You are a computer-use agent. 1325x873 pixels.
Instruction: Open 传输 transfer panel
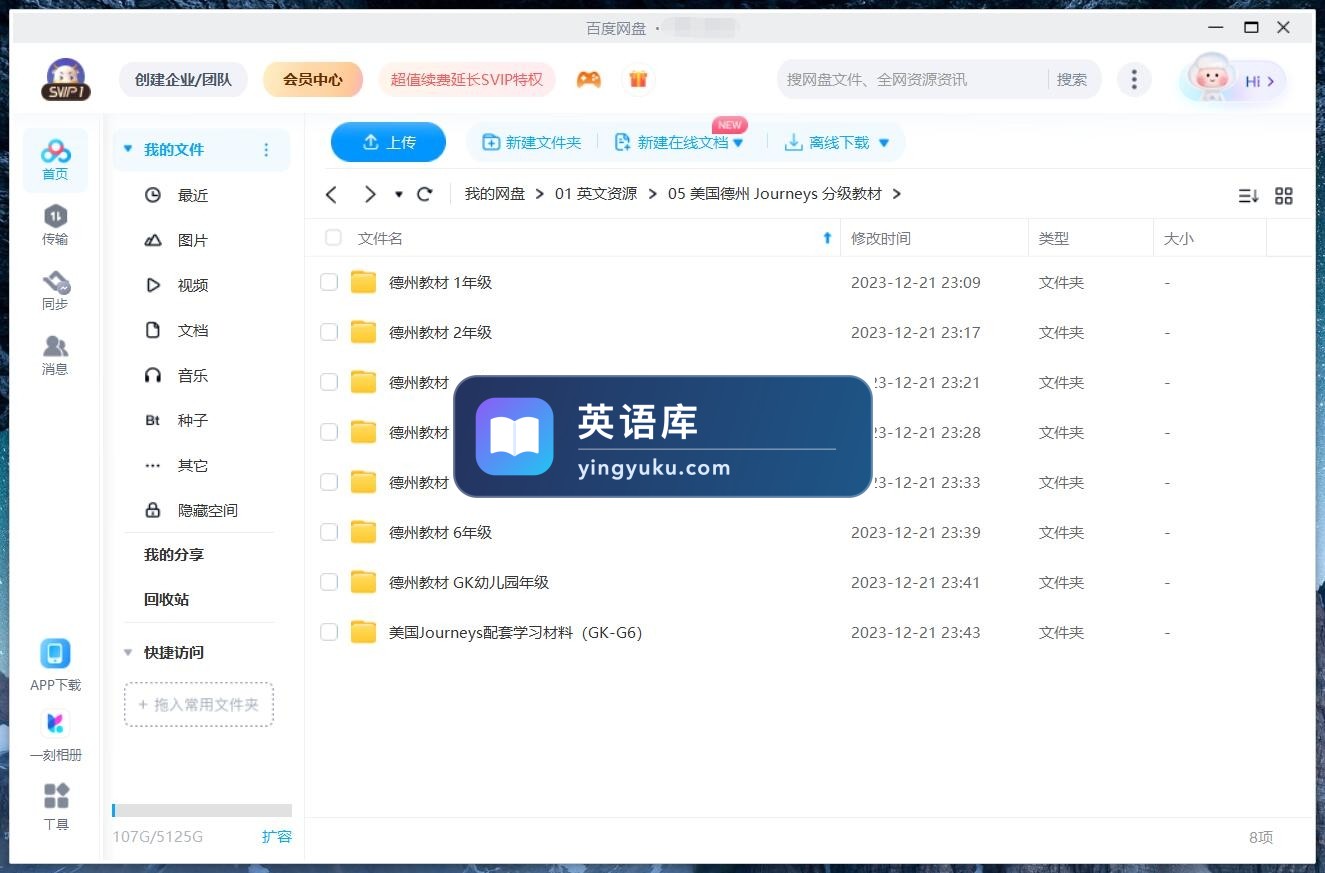coord(55,225)
